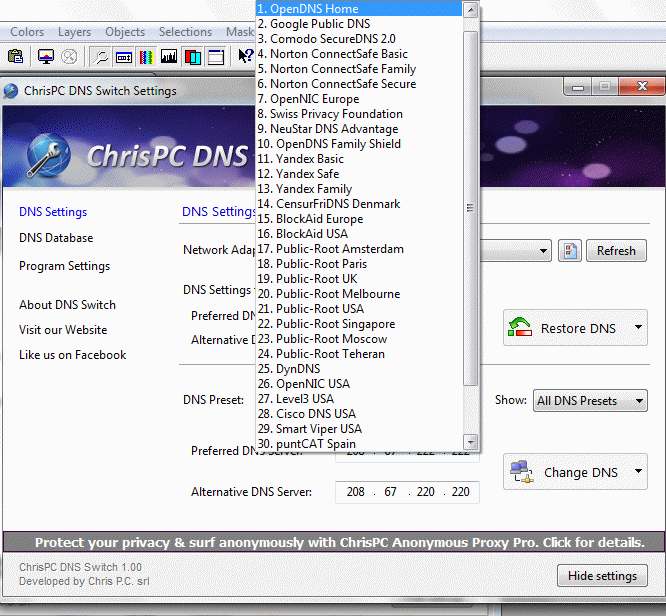Toggle the toolbars window icon
This screenshot has height=616, width=666.
click(x=216, y=57)
